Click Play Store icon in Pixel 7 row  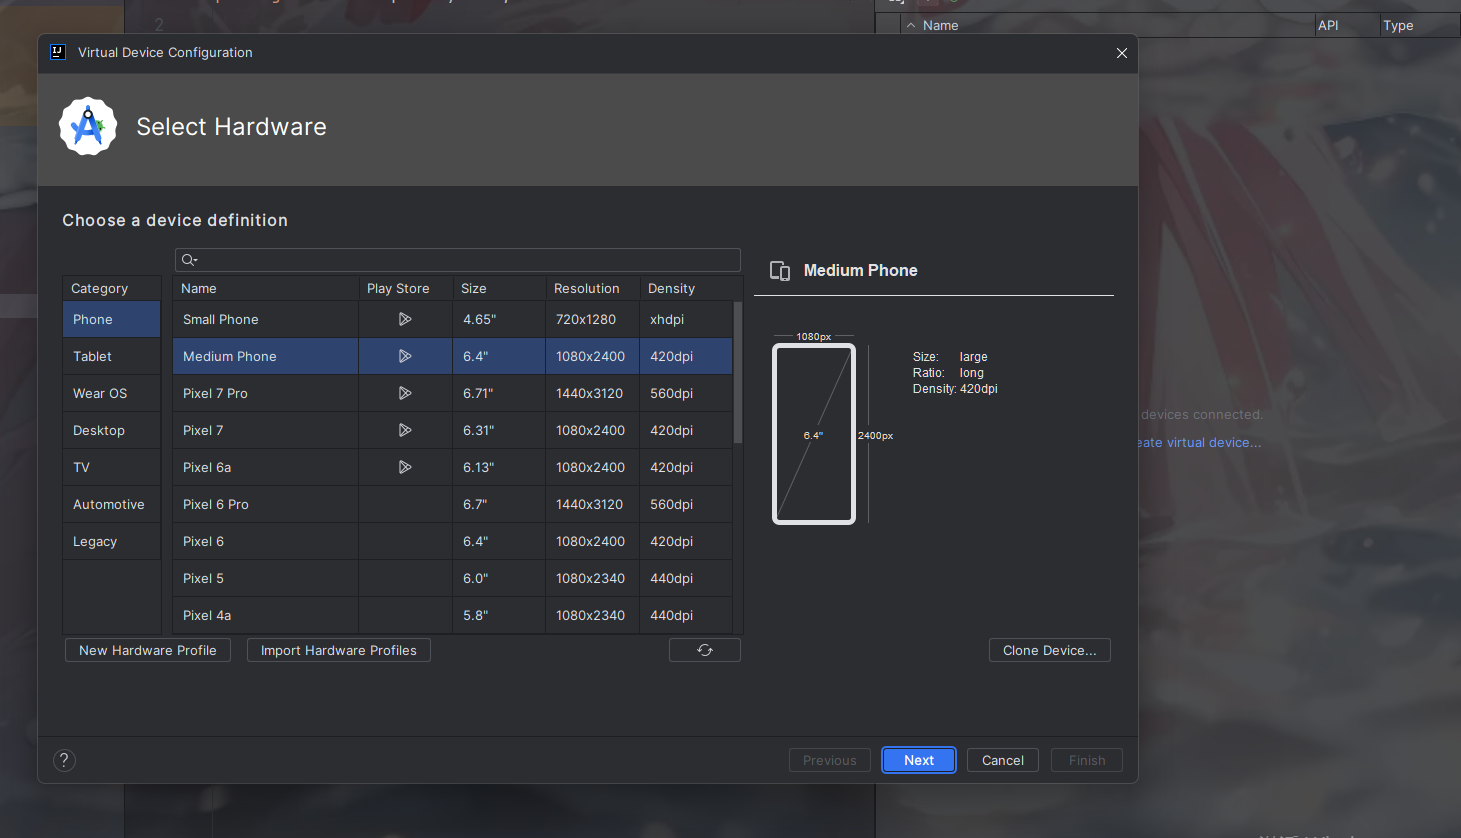[405, 430]
